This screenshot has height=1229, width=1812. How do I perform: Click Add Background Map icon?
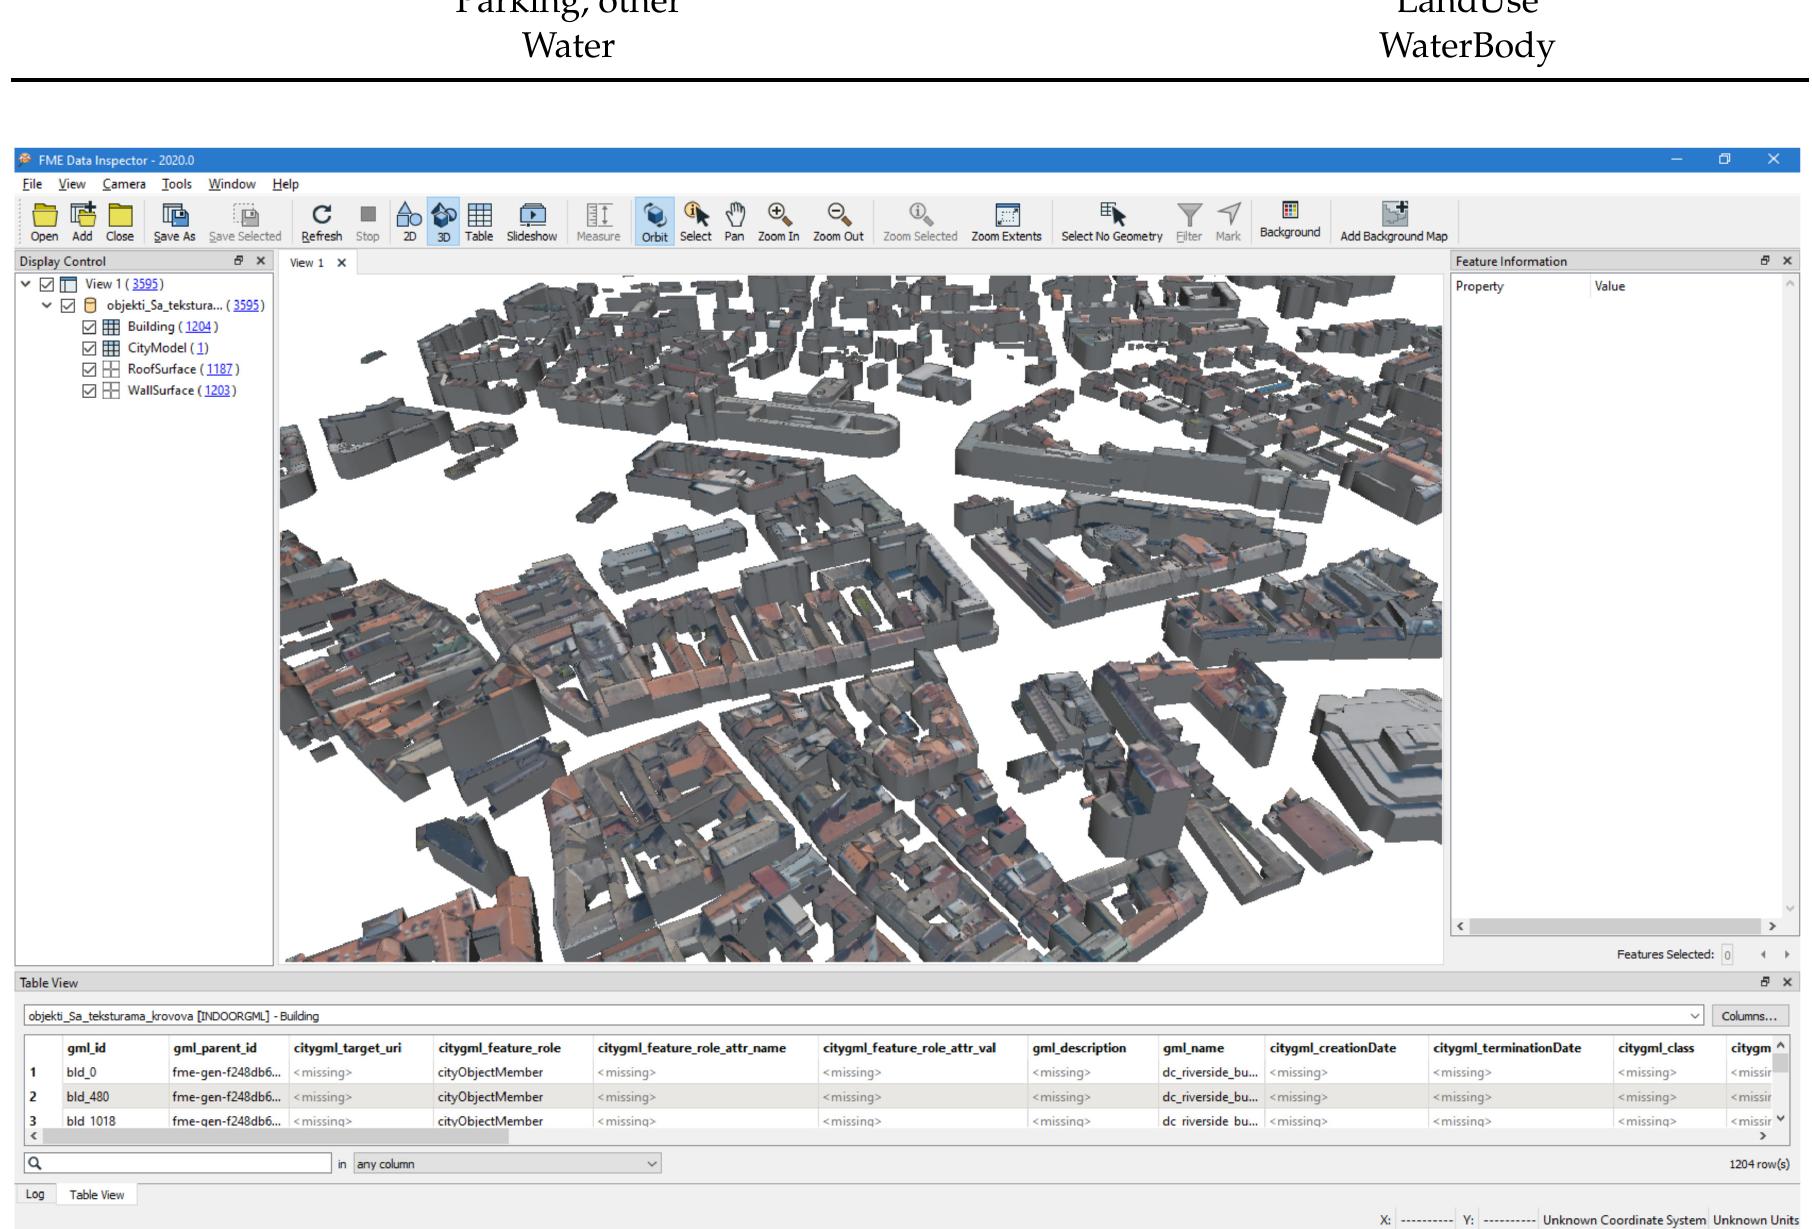(x=1394, y=222)
